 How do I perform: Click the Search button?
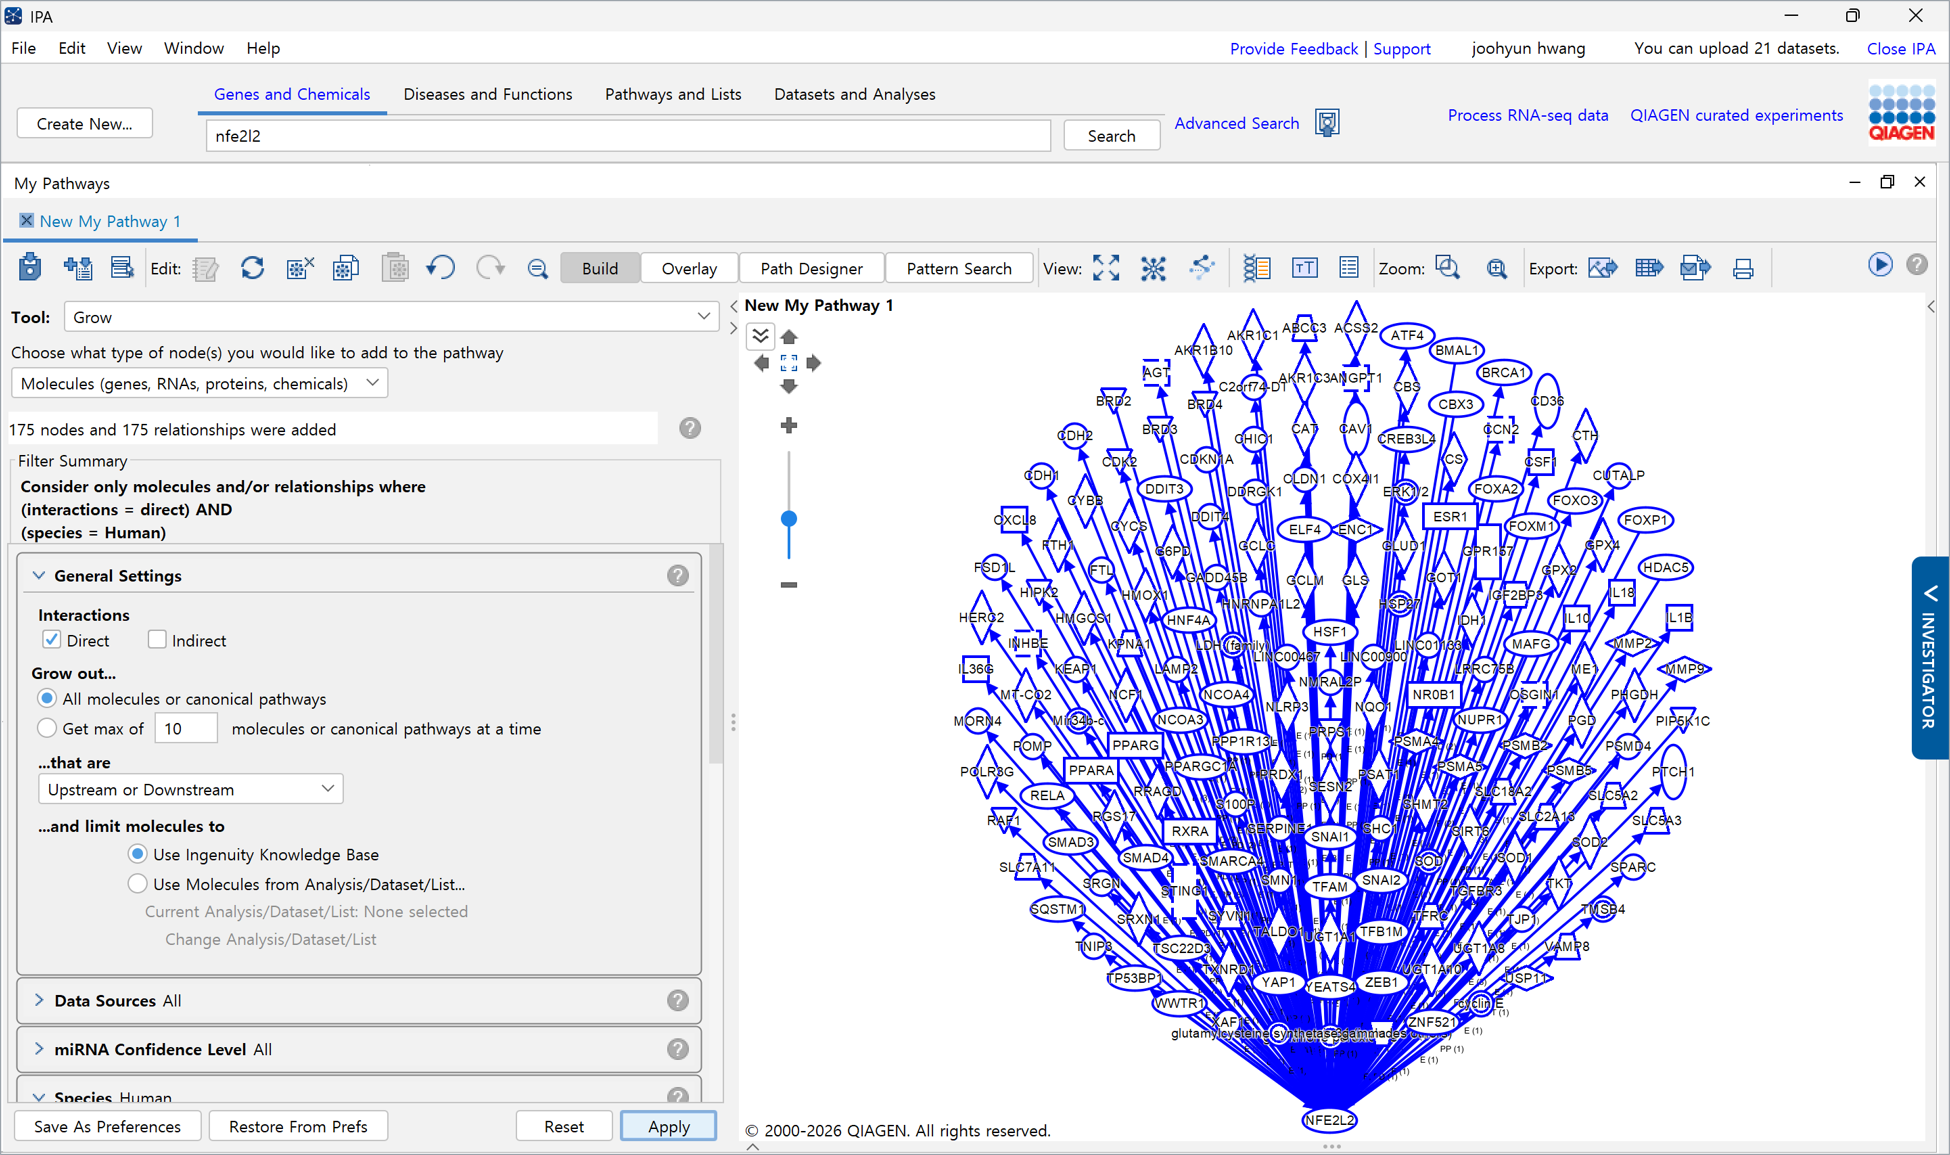[1111, 135]
